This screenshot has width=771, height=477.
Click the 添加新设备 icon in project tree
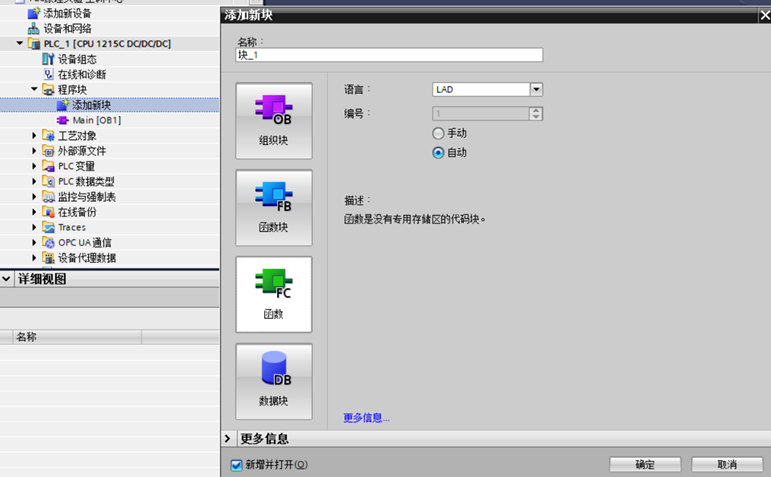click(x=33, y=13)
